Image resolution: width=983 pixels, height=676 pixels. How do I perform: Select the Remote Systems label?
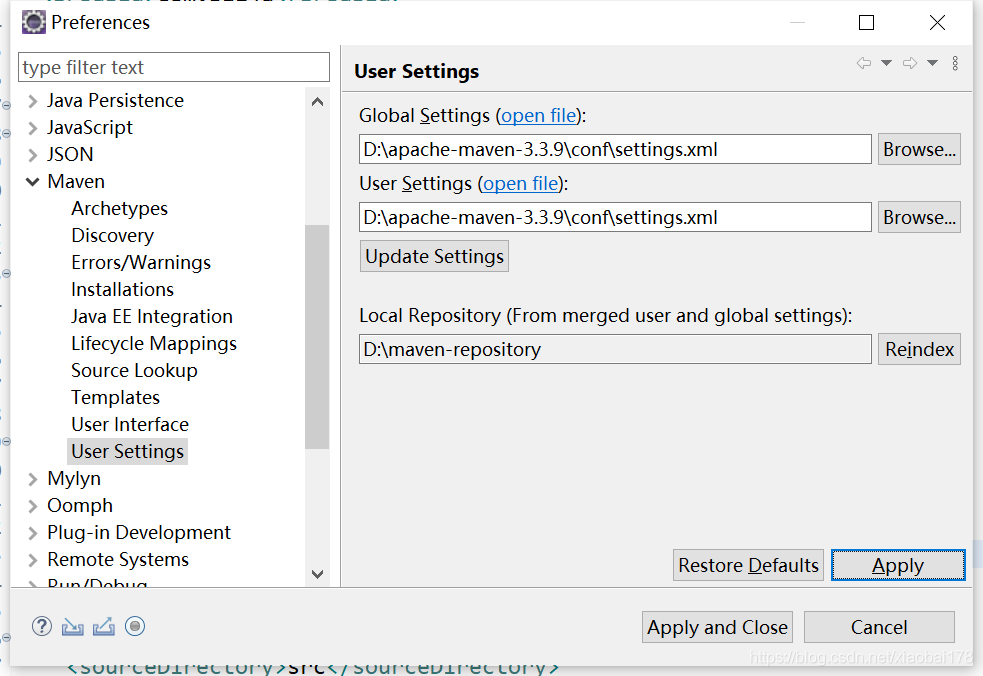click(118, 560)
